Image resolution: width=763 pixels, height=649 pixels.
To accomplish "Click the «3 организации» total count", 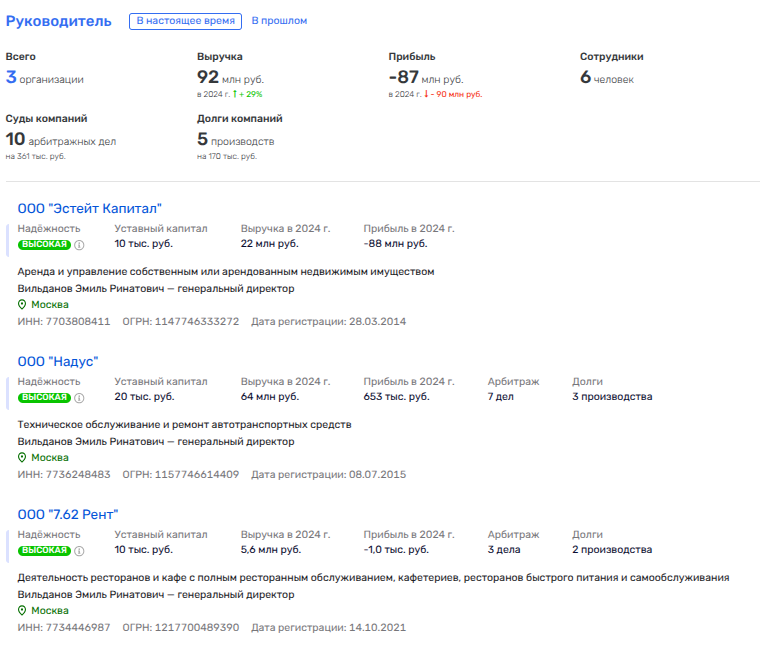I will tap(45, 78).
